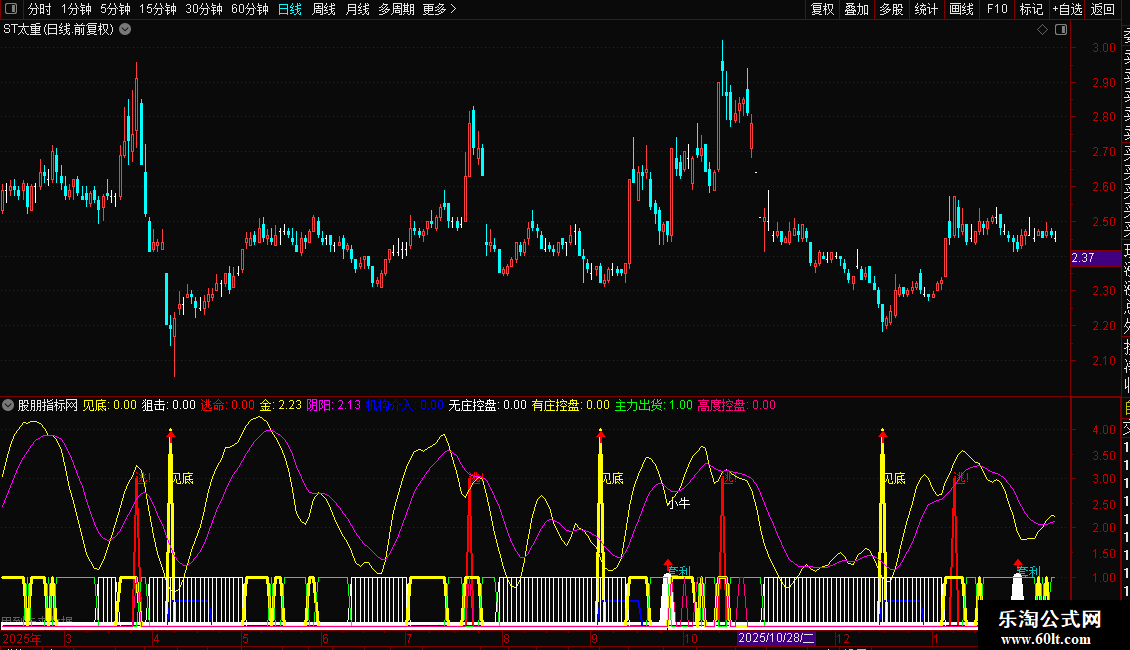Click the 2.37 current price tag

pos(1094,257)
